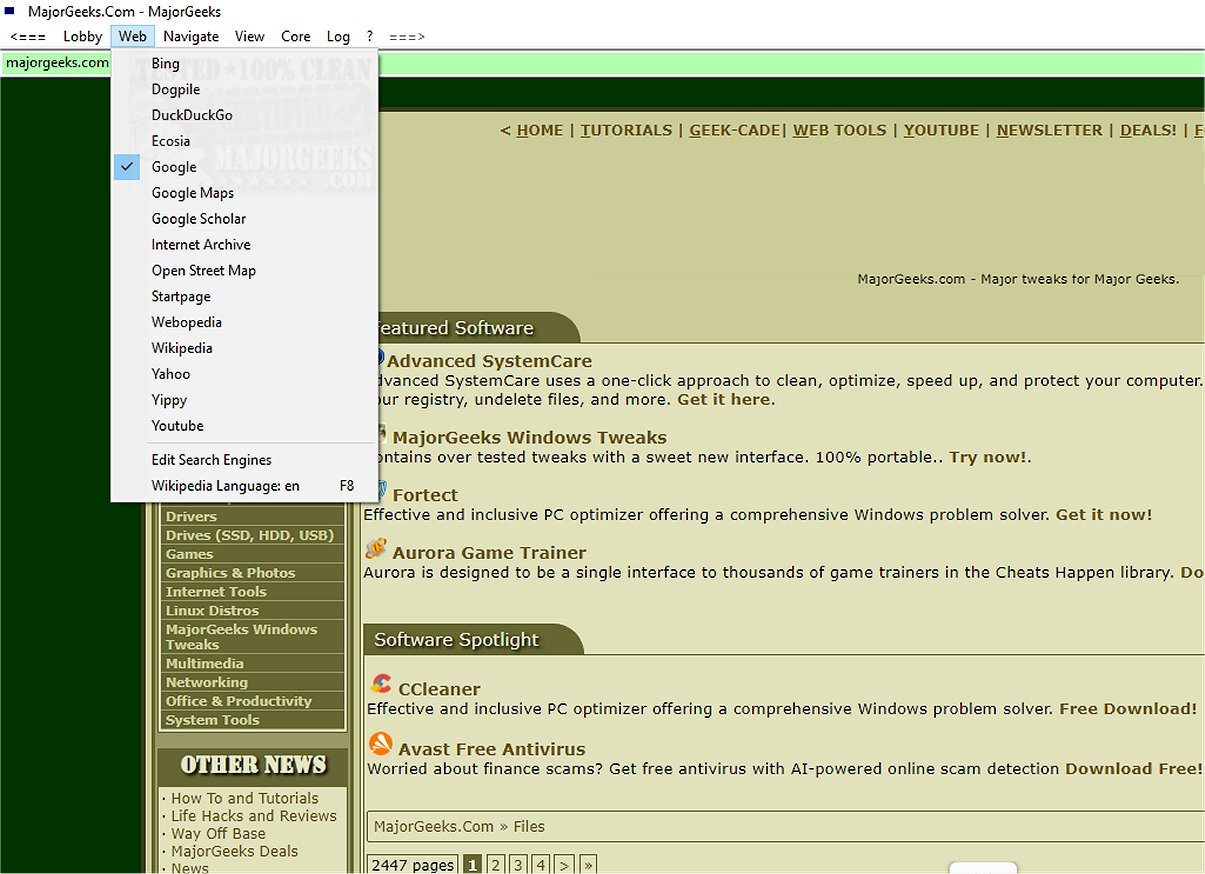The height and width of the screenshot is (874, 1205).
Task: Pick Google Maps in the Web menu
Action: click(245, 193)
